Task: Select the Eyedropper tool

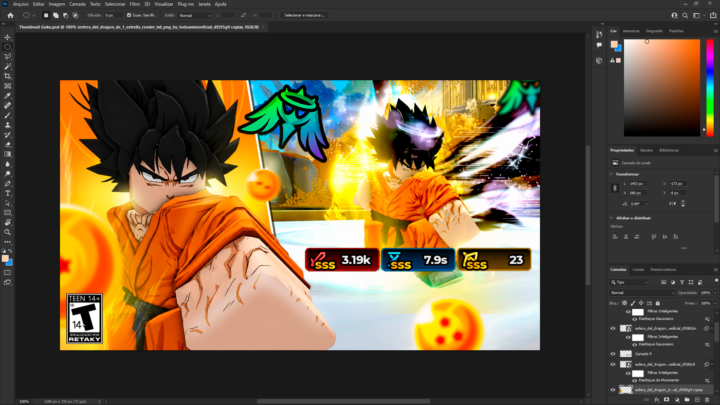Action: 7,96
